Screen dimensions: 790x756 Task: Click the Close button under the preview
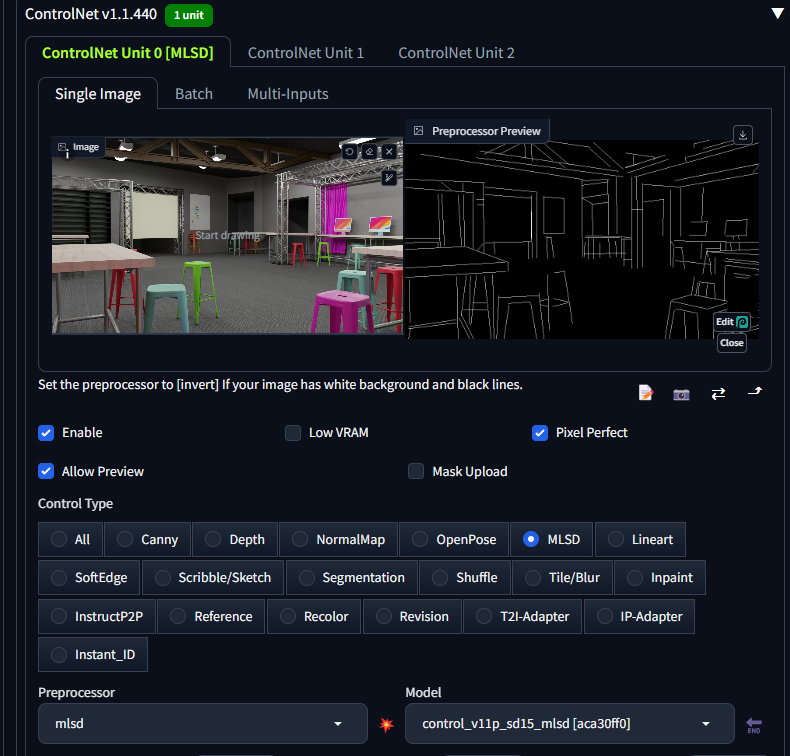731,343
